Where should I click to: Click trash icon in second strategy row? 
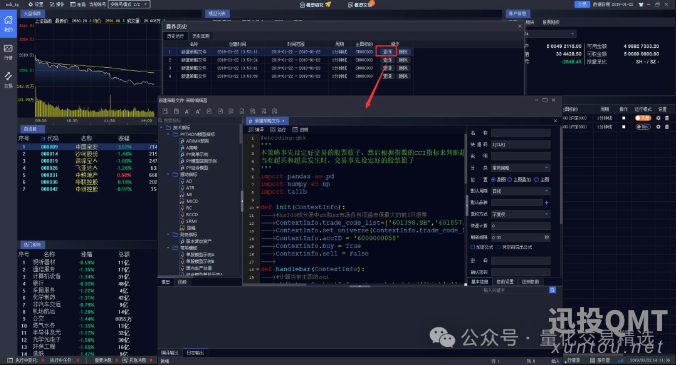tap(667, 127)
